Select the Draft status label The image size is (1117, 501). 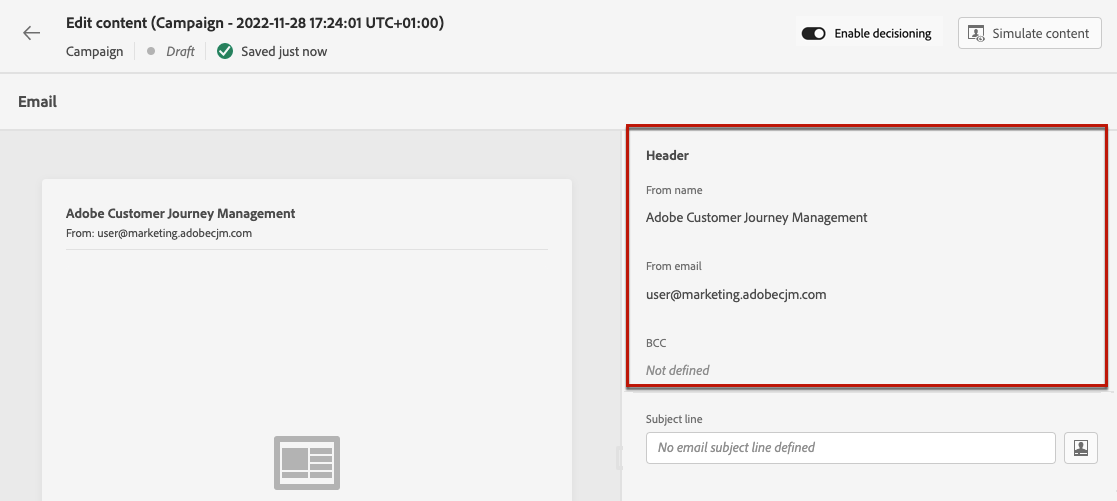click(x=180, y=51)
